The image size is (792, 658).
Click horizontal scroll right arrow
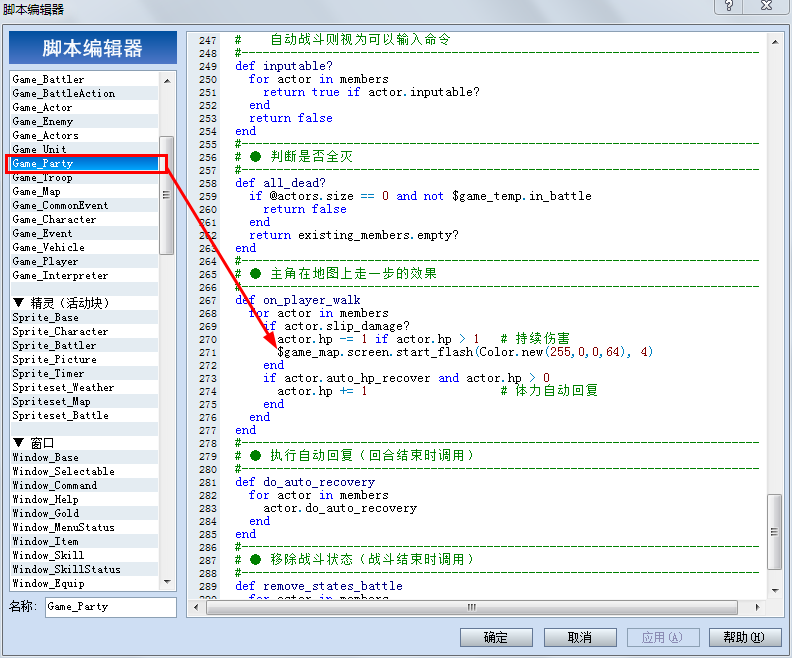click(x=757, y=607)
